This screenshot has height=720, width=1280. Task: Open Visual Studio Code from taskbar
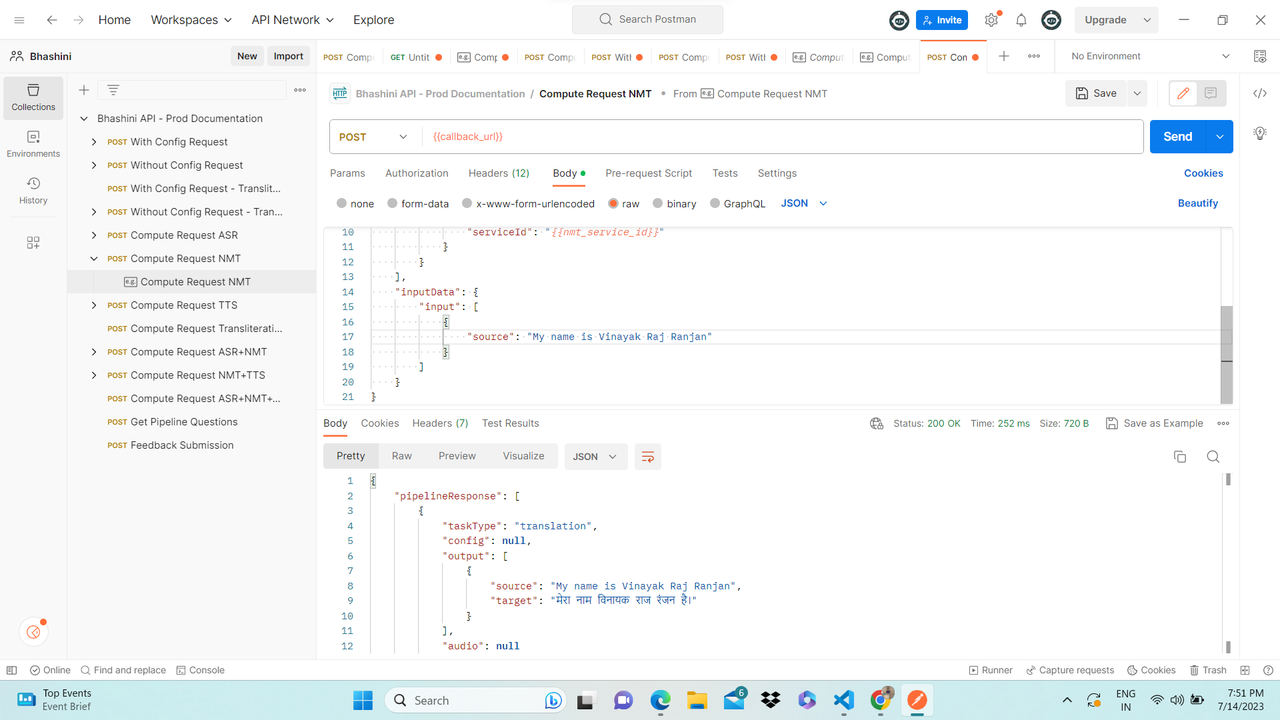coord(844,700)
